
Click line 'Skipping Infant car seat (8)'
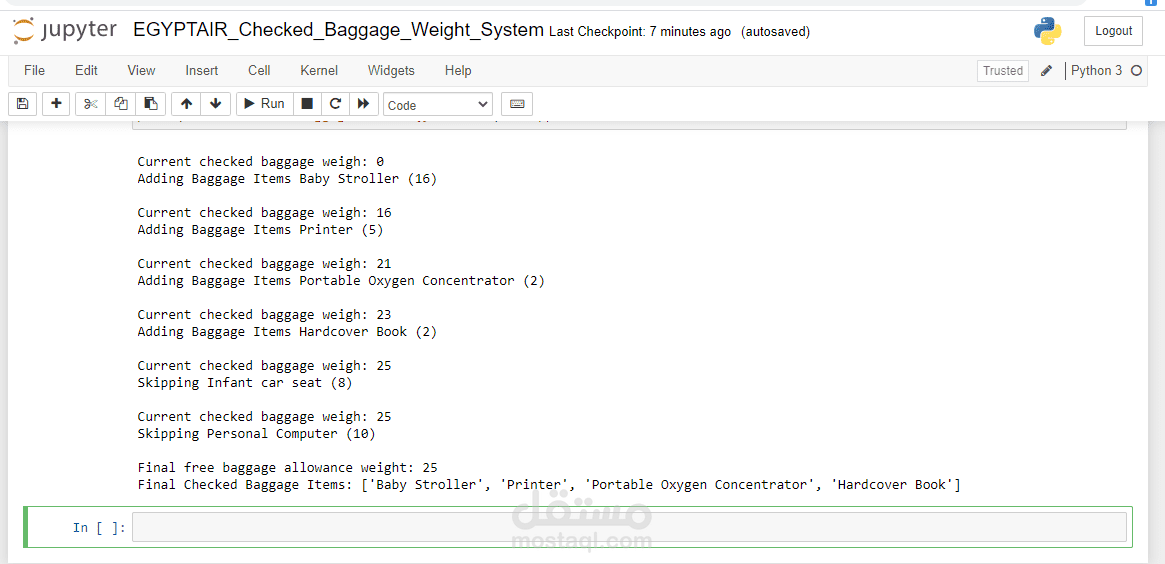[244, 383]
